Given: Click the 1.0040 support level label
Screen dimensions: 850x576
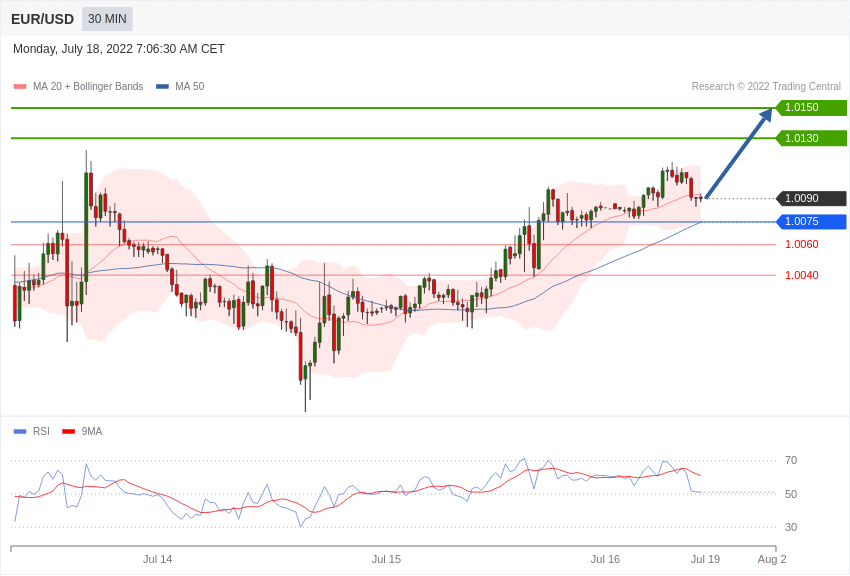Looking at the screenshot, I should pyautogui.click(x=801, y=275).
